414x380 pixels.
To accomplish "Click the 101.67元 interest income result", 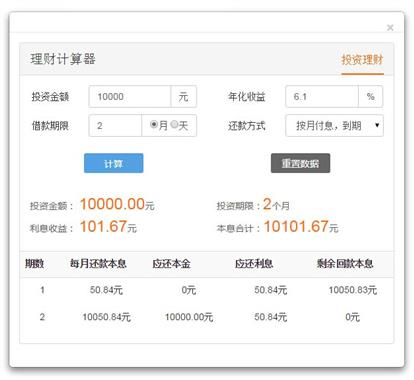I will pyautogui.click(x=108, y=227).
